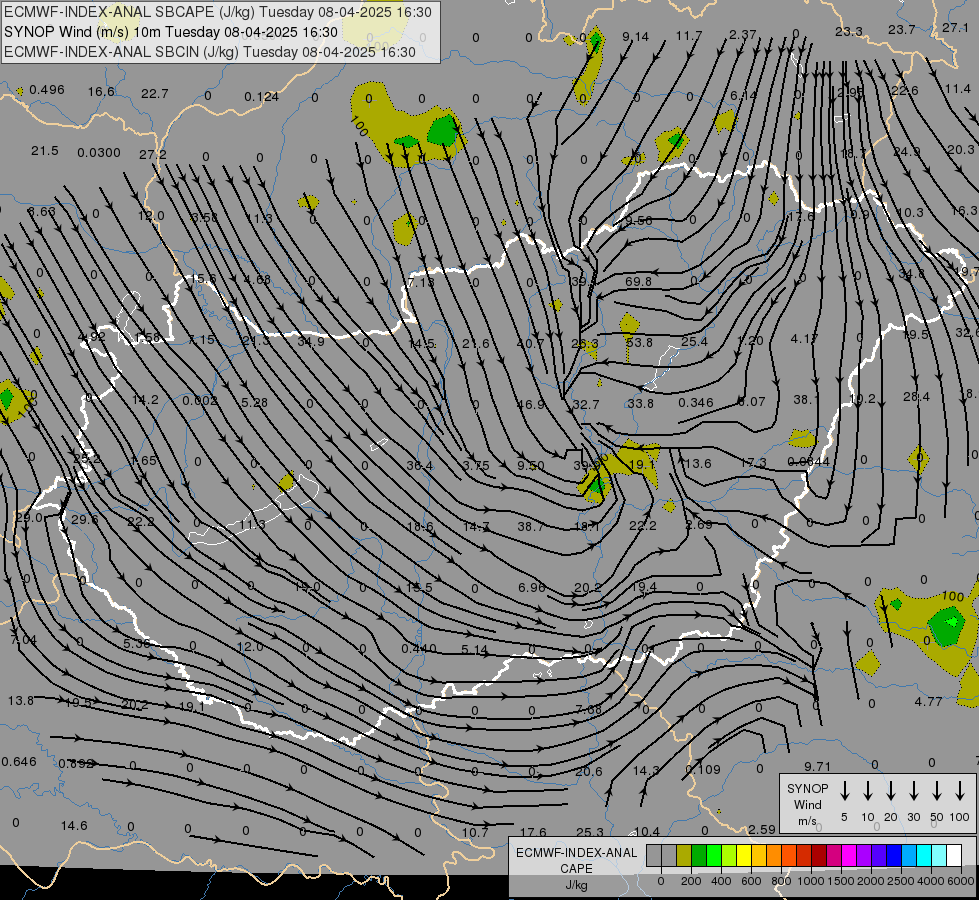This screenshot has width=979, height=900.
Task: Select the pure yellow CAPE legend swatch
Action: 744,856
